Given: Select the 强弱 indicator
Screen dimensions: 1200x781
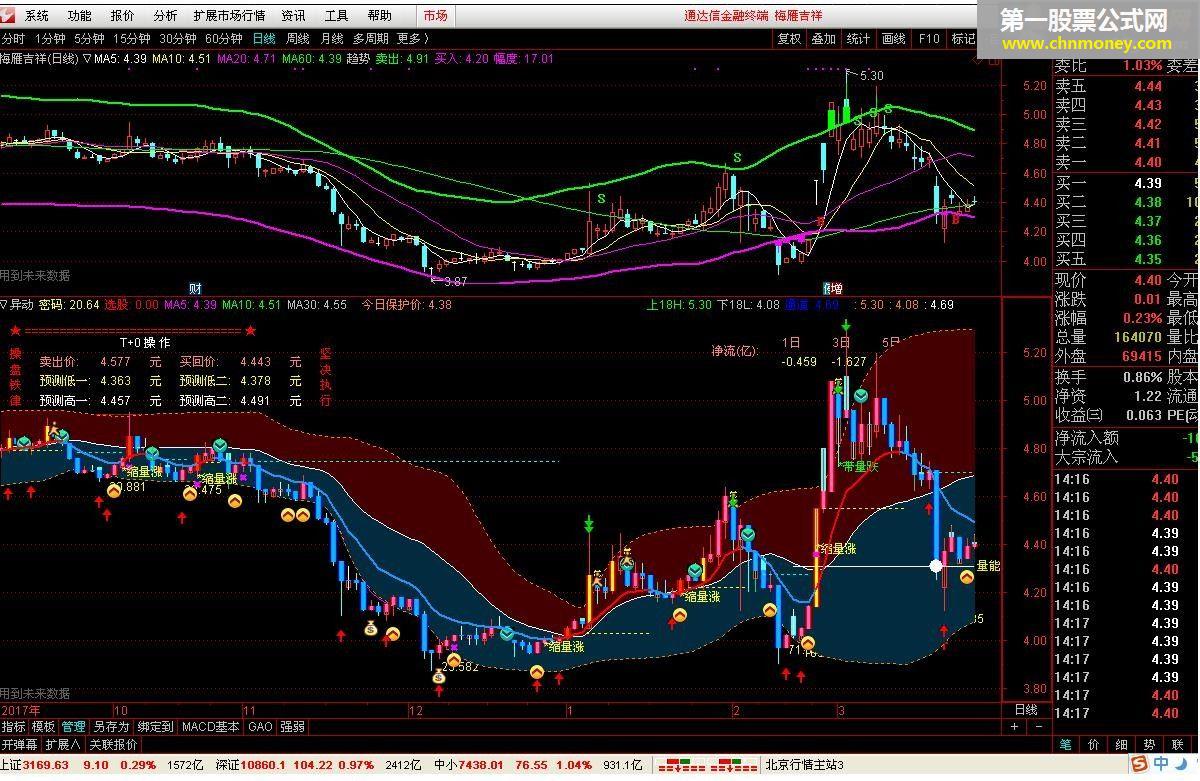Looking at the screenshot, I should [x=292, y=727].
